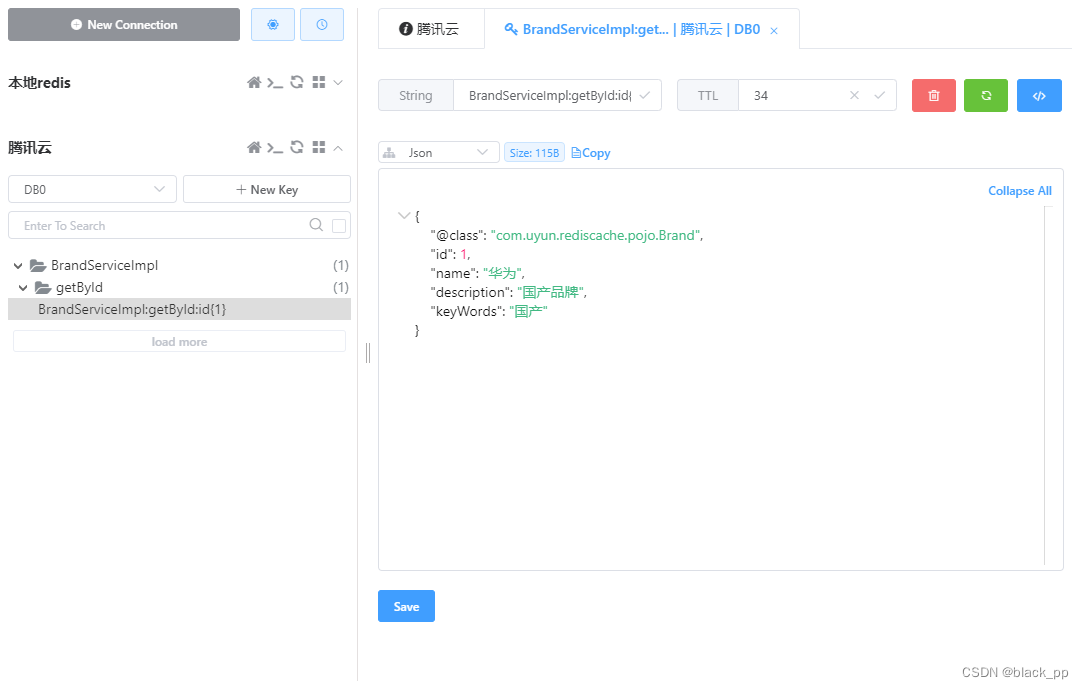
Task: Expand the 本地redis connection
Action: pos(338,82)
